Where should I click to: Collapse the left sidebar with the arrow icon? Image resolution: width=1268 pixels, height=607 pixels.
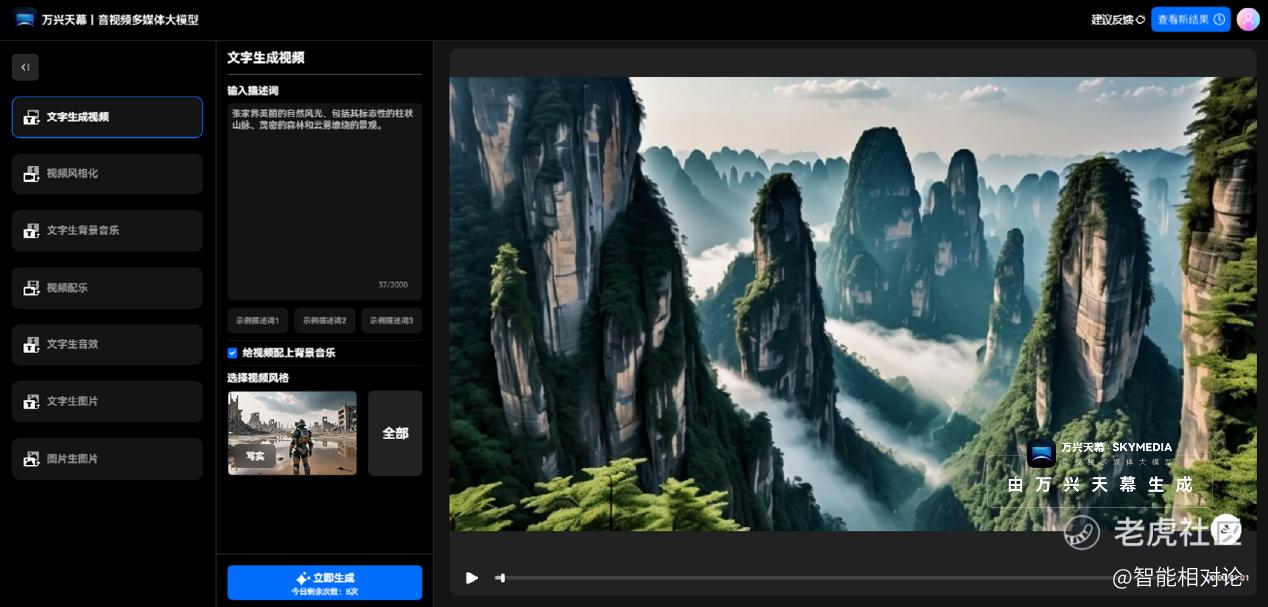point(25,67)
